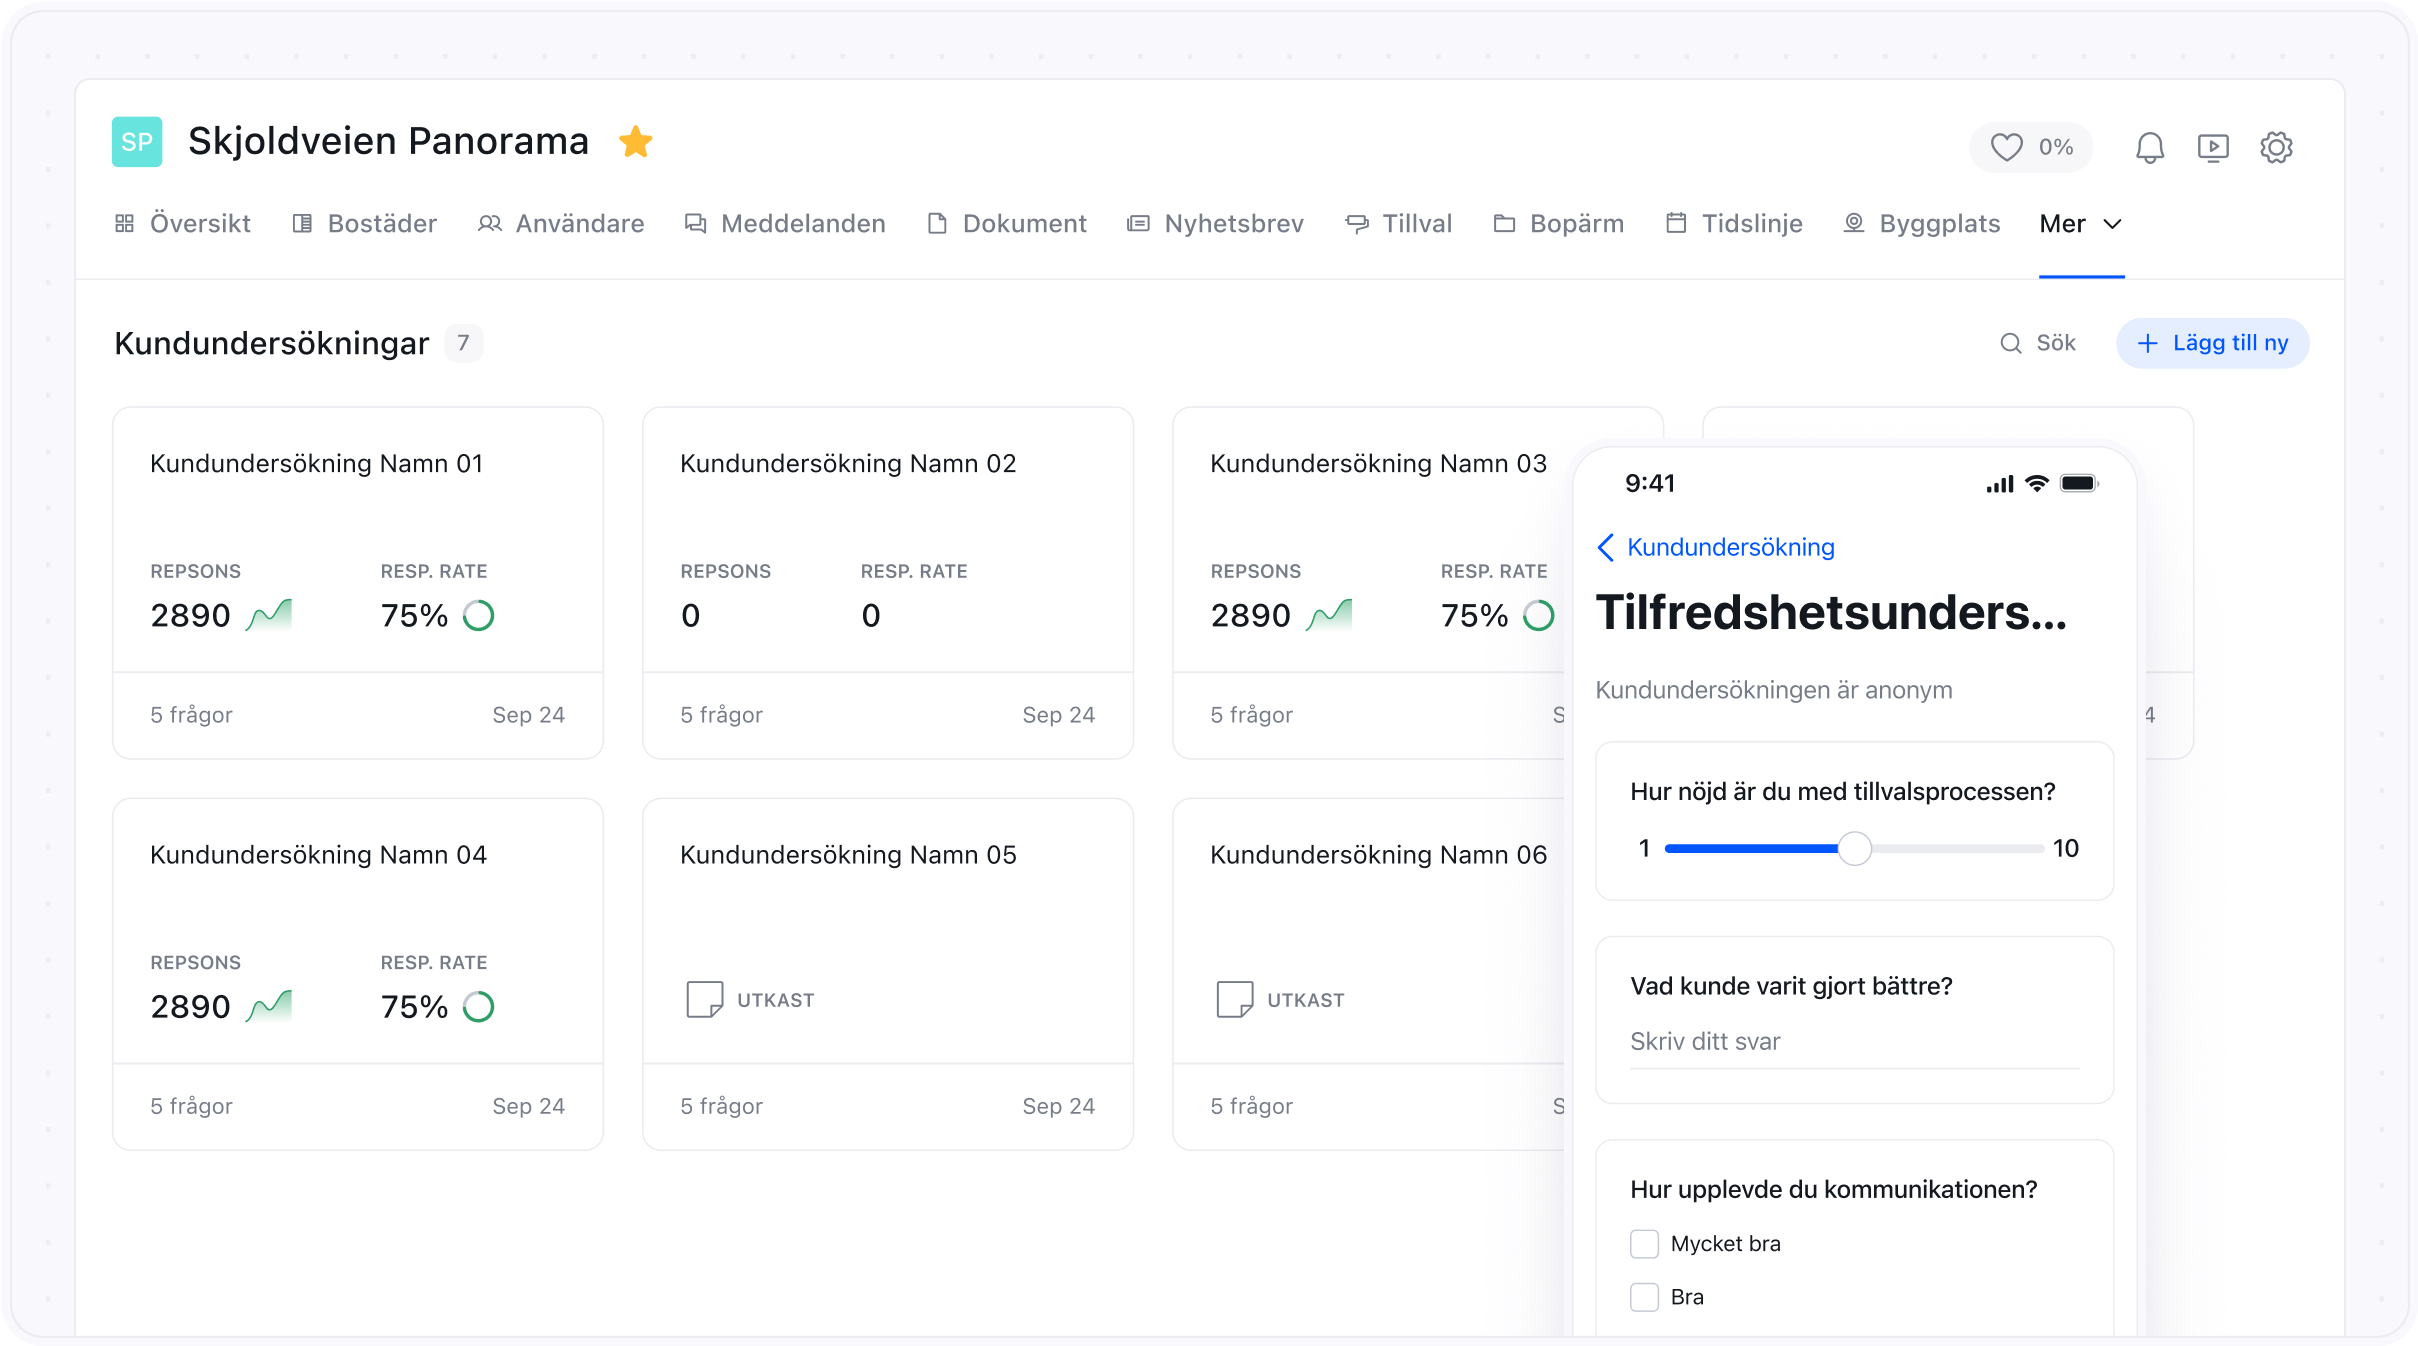Go back via Kundundersökning chevron

click(x=1606, y=547)
